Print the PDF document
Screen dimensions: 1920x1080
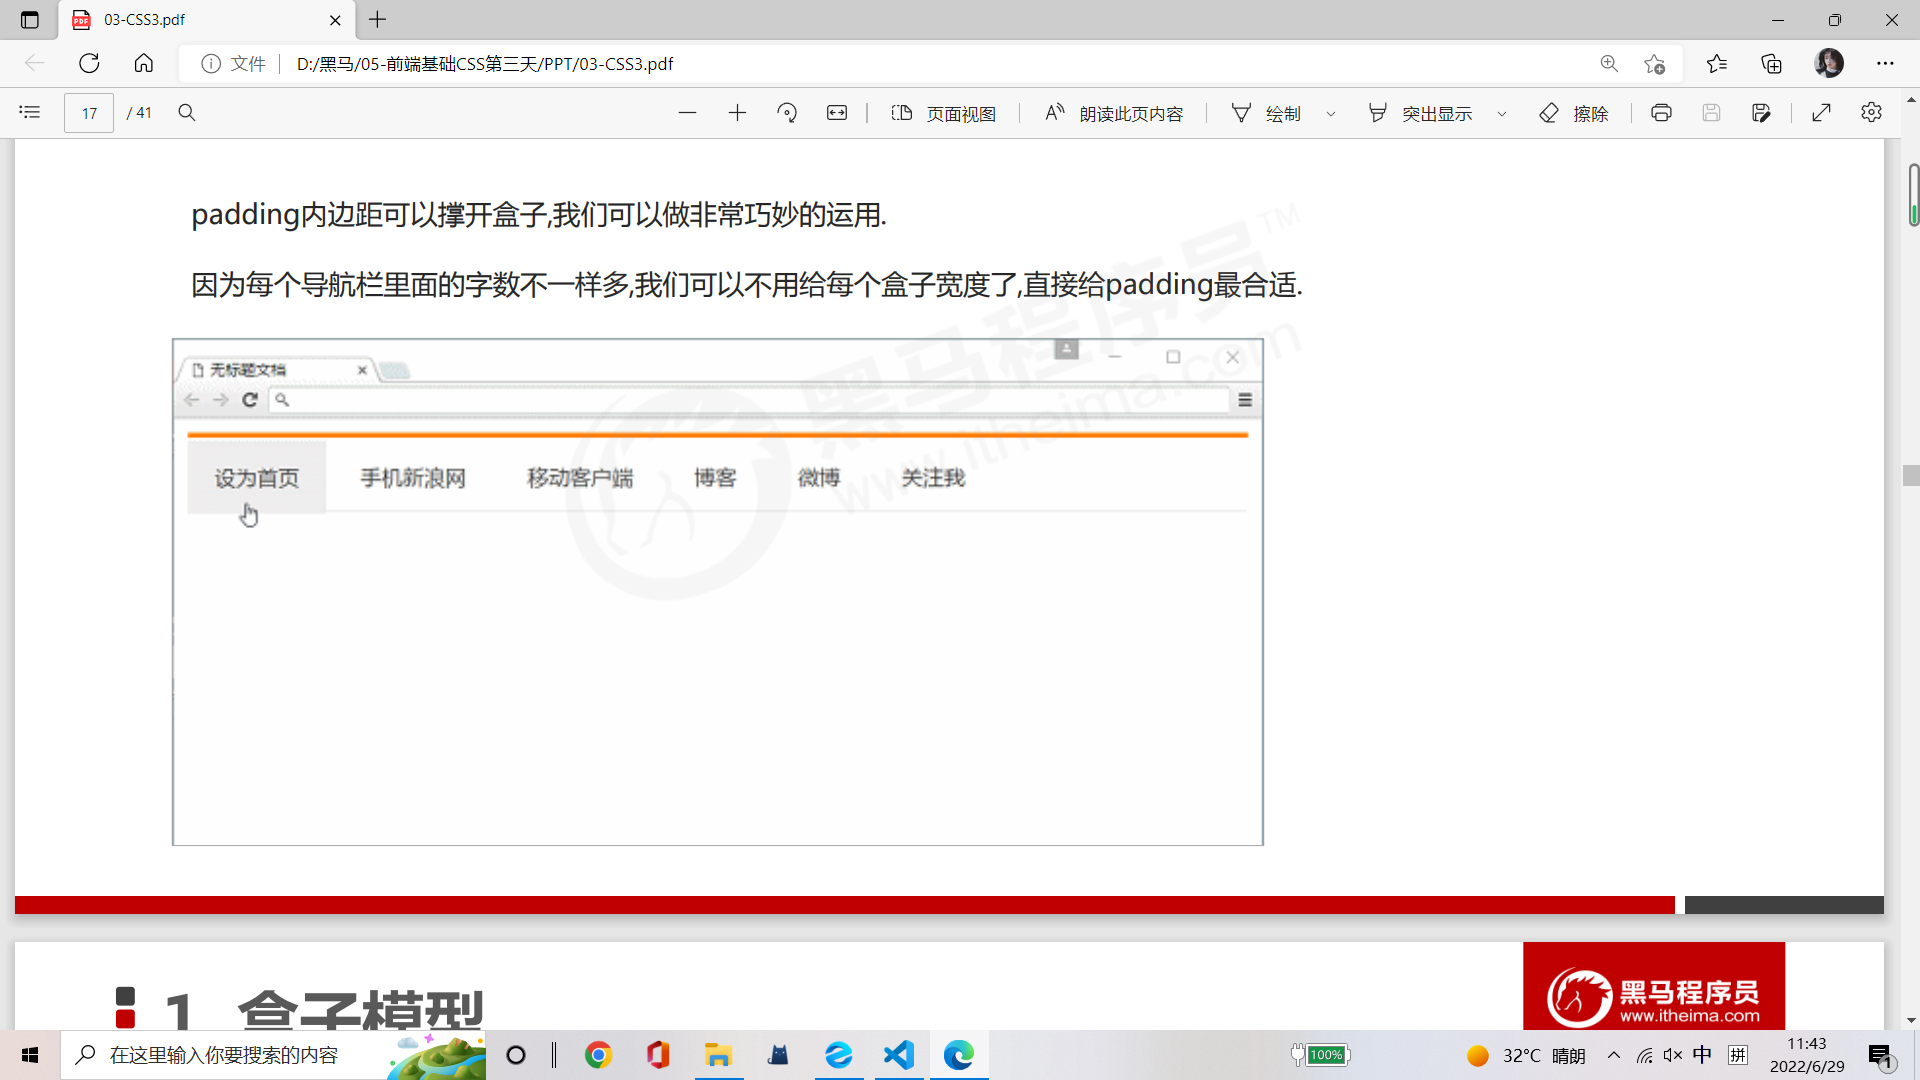(1661, 113)
